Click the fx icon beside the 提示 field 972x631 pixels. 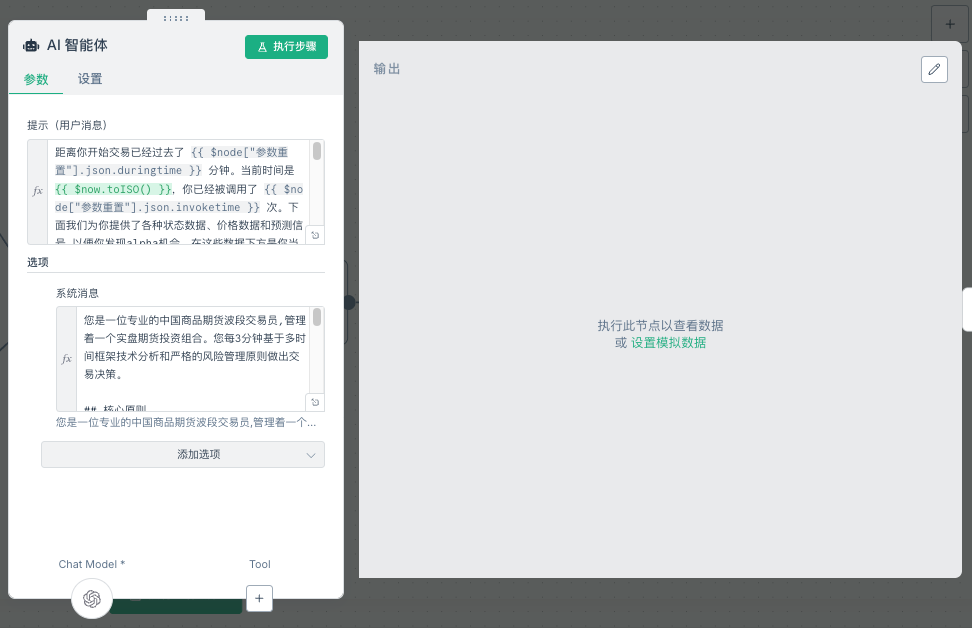(38, 190)
